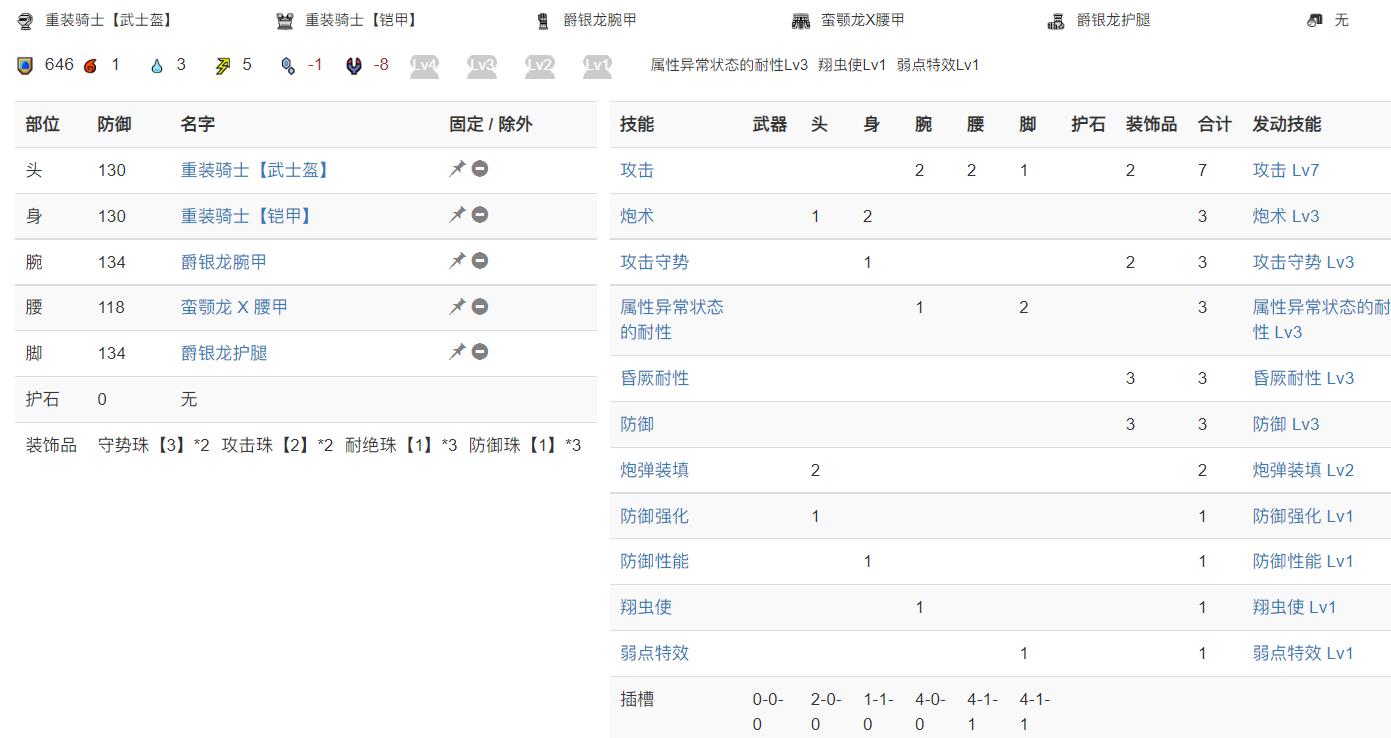Image resolution: width=1391 pixels, height=738 pixels.
Task: Open the 爵银龙护腿 link in table
Action: pyautogui.click(x=224, y=353)
